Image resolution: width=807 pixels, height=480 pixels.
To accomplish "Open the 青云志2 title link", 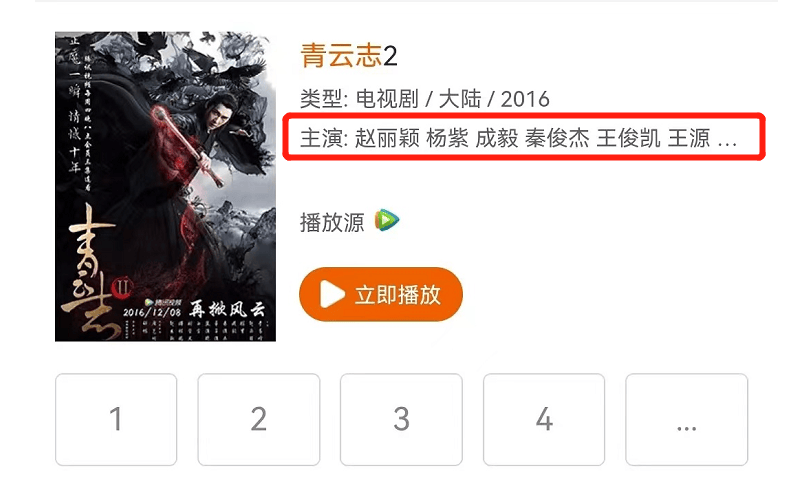I will (349, 56).
